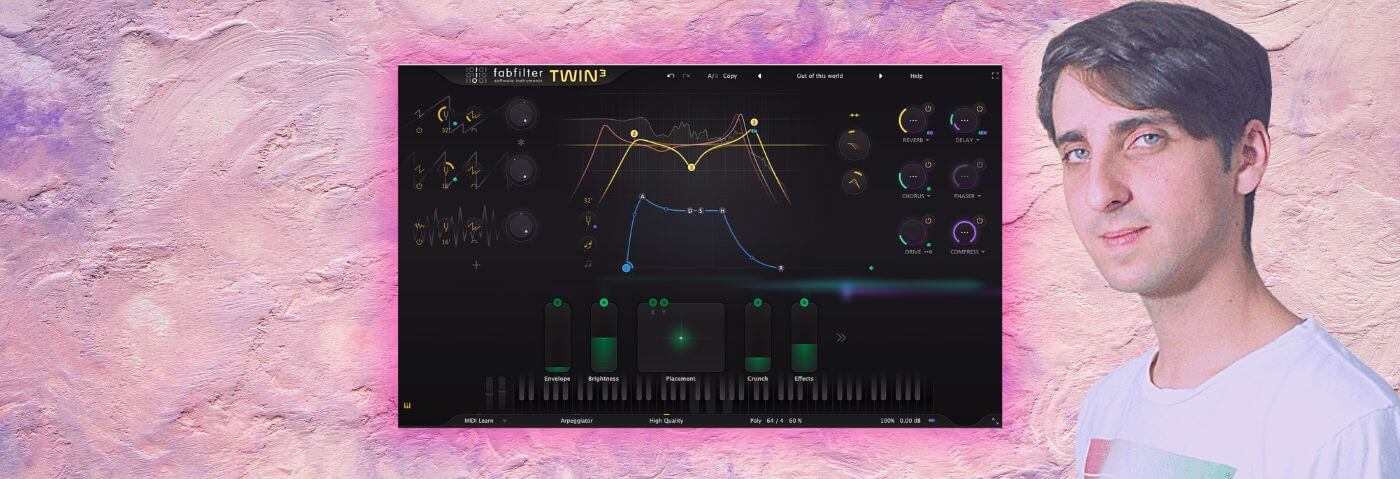Select the envelope hold point H
The image size is (1400, 479).
click(x=722, y=211)
